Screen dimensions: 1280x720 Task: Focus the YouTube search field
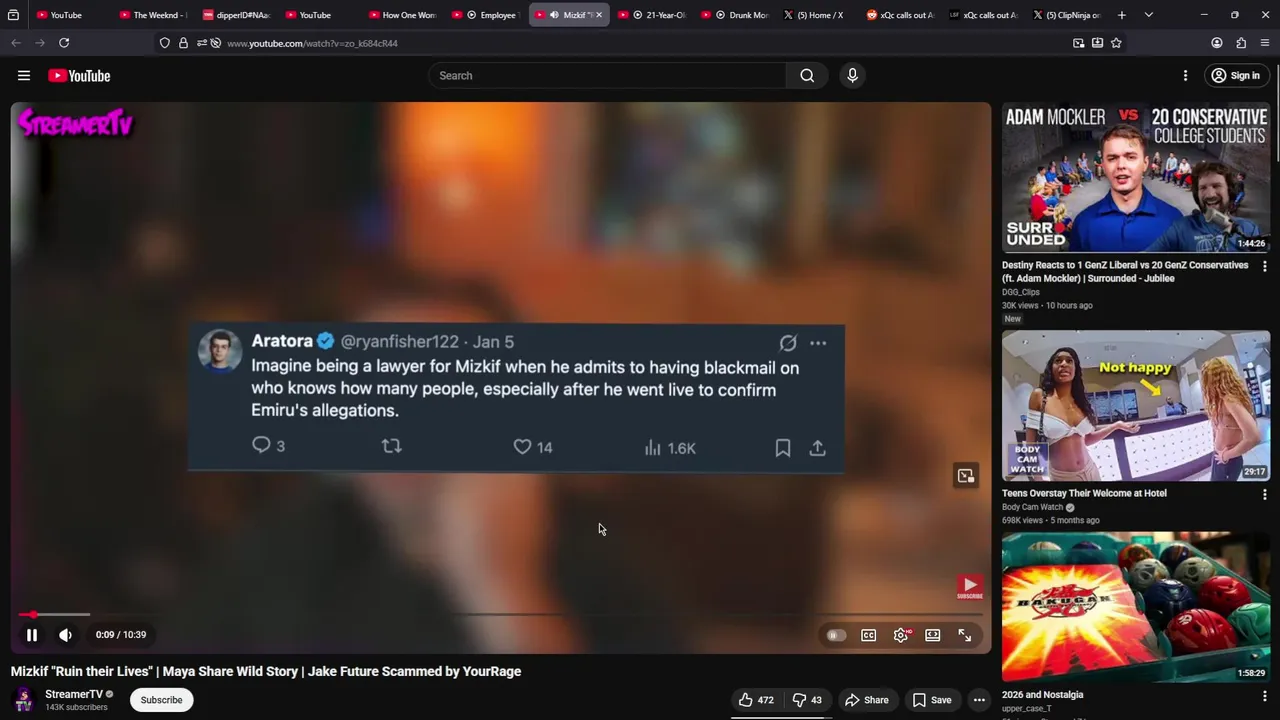(x=608, y=76)
